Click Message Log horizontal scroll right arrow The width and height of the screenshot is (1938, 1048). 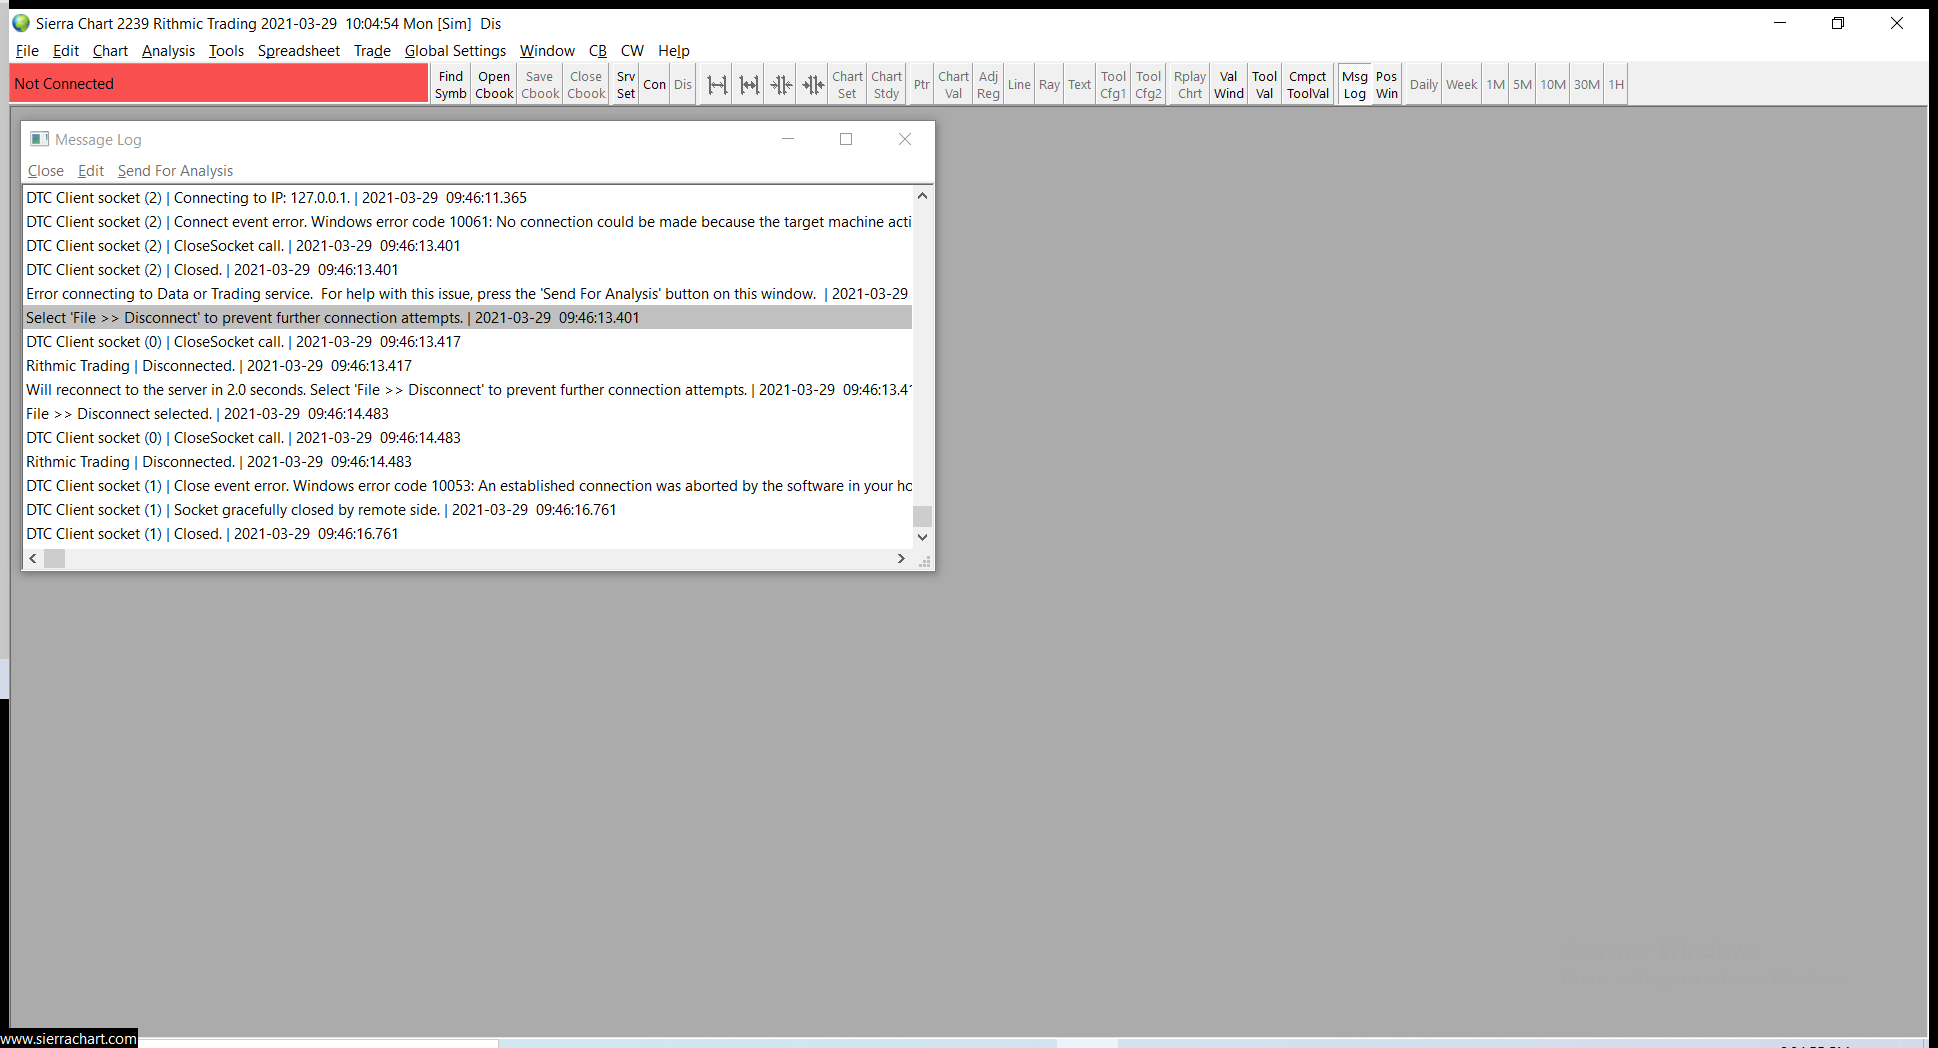click(901, 559)
